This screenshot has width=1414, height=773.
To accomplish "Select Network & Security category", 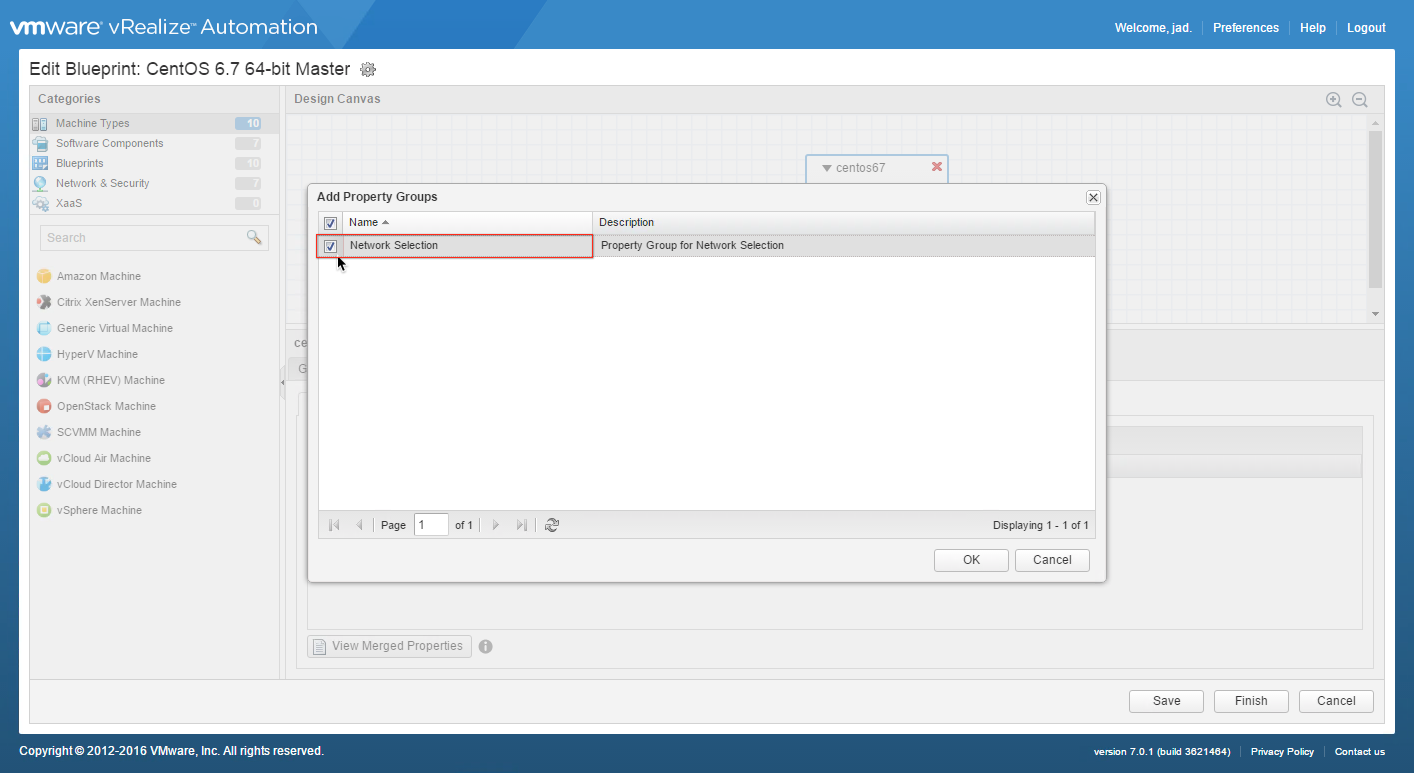I will tap(155, 184).
